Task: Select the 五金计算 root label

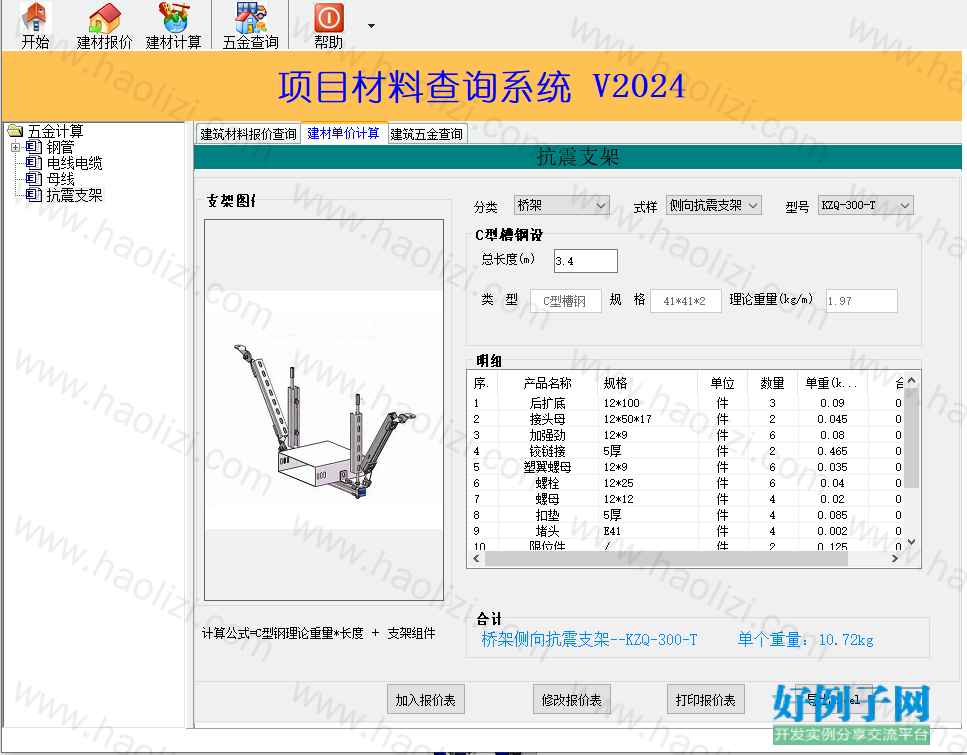Action: [x=56, y=131]
